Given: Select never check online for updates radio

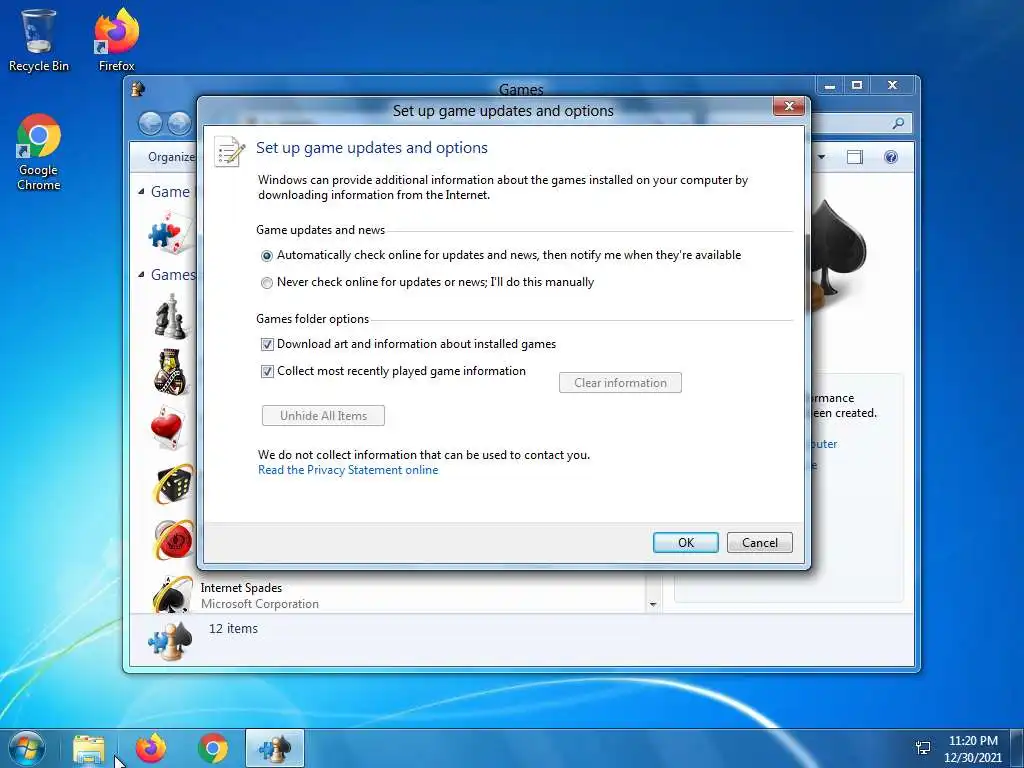Looking at the screenshot, I should [266, 283].
